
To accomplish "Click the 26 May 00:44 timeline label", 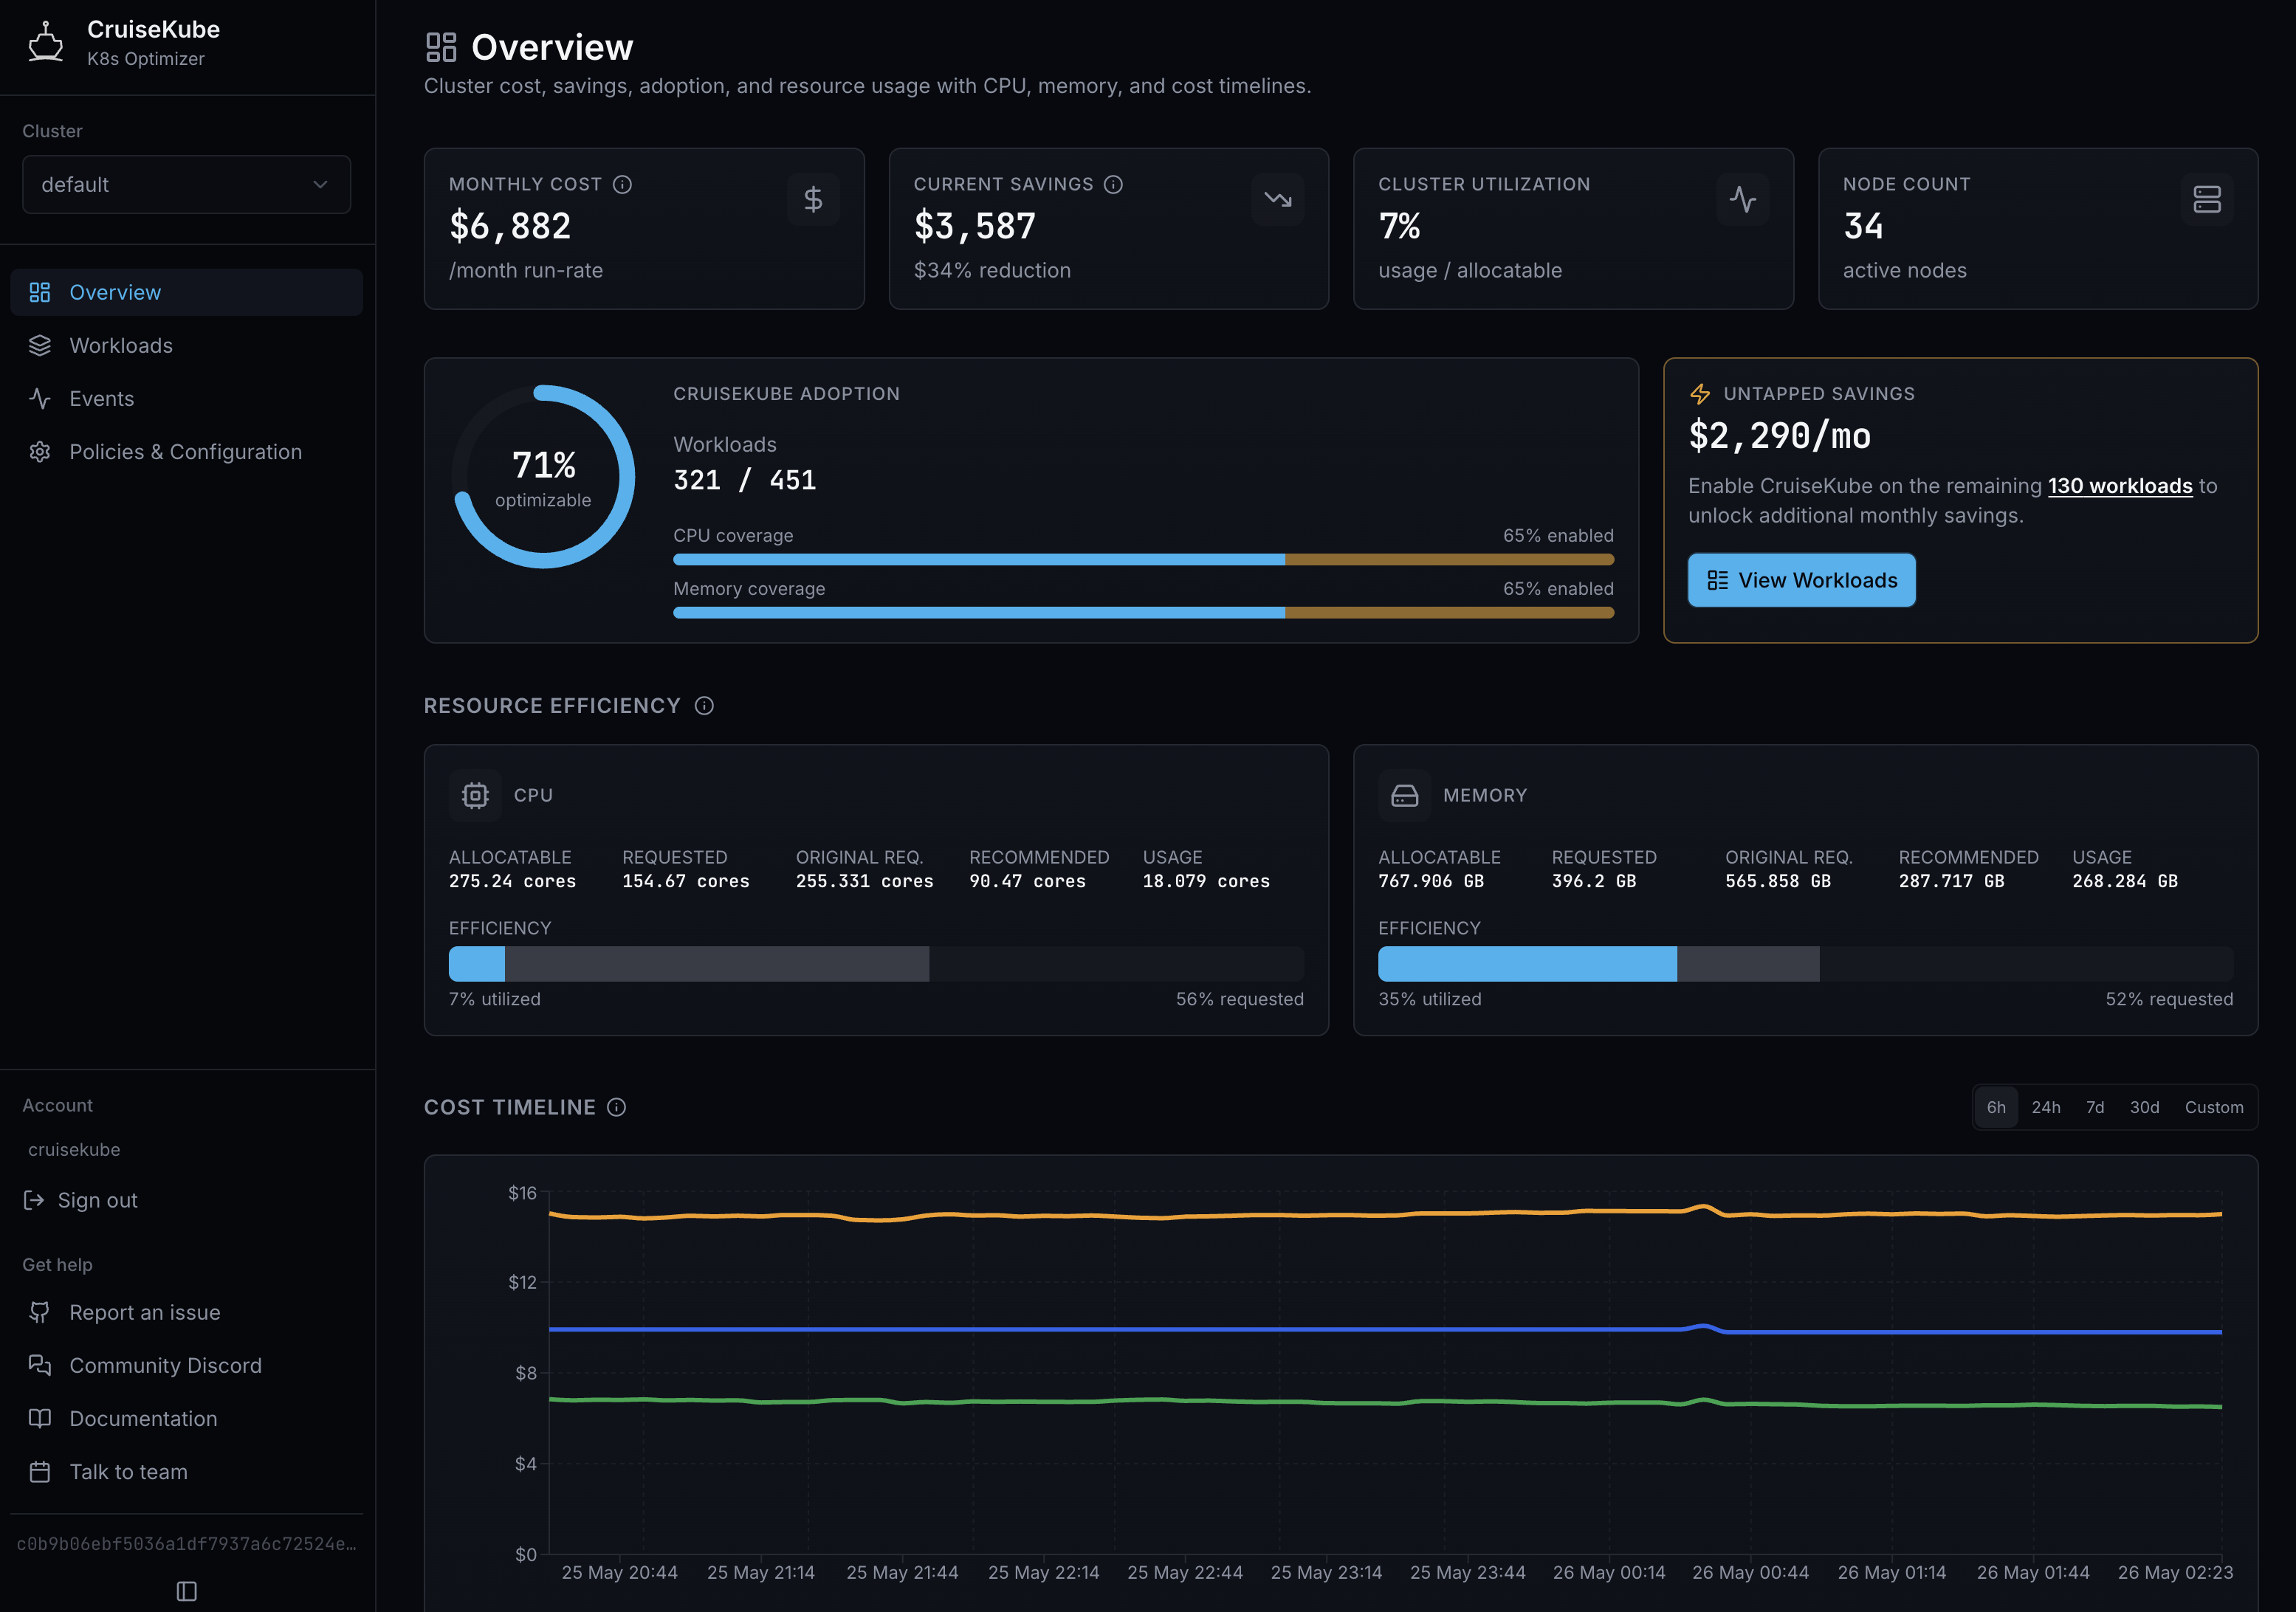I will 1750,1572.
